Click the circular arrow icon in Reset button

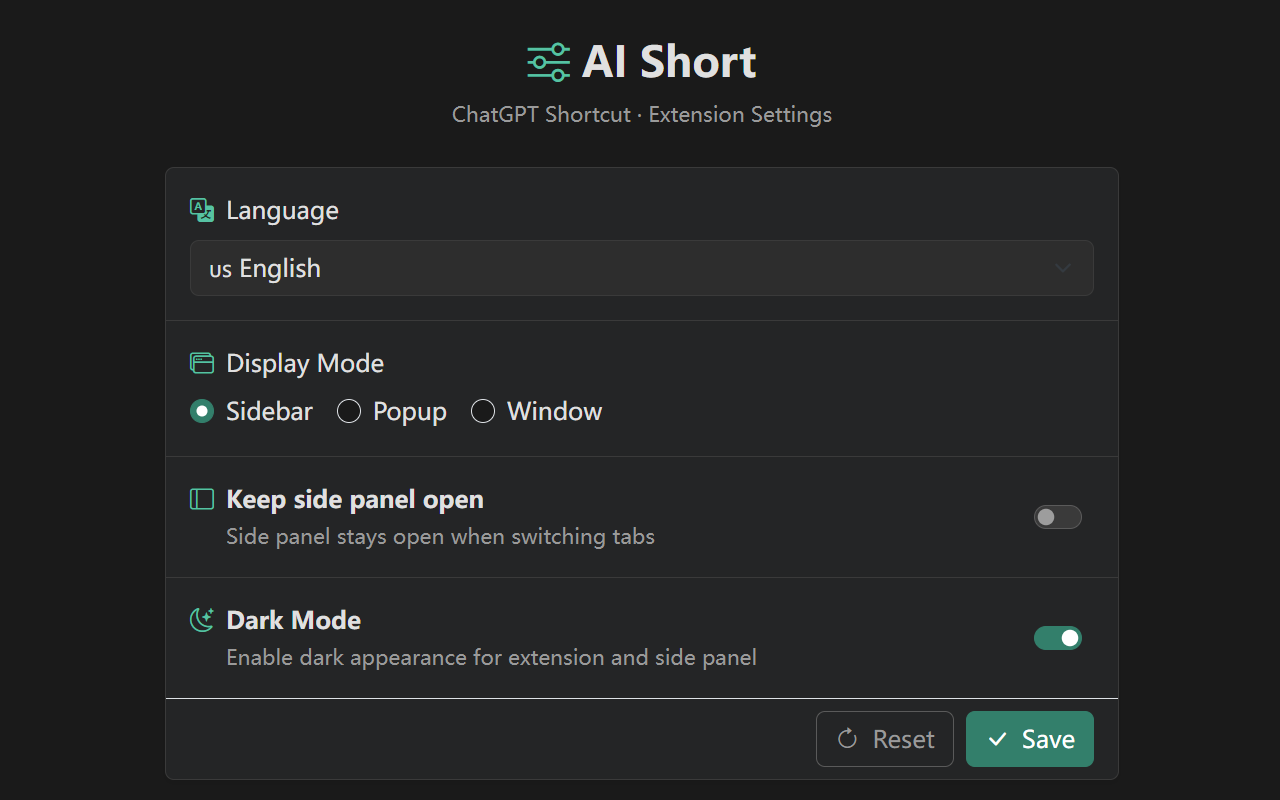(x=847, y=739)
